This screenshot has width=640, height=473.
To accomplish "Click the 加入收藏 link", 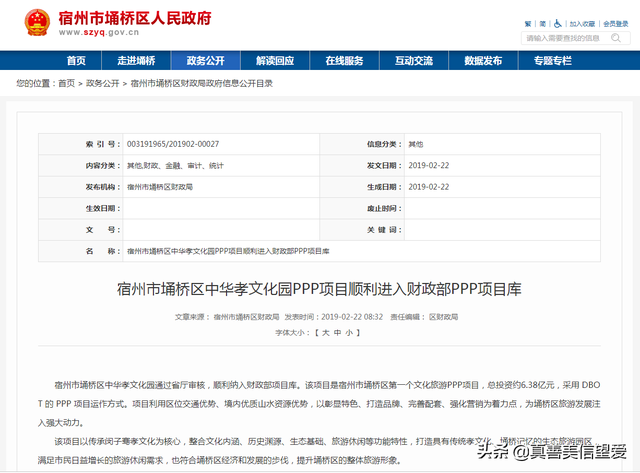I will coord(582,24).
